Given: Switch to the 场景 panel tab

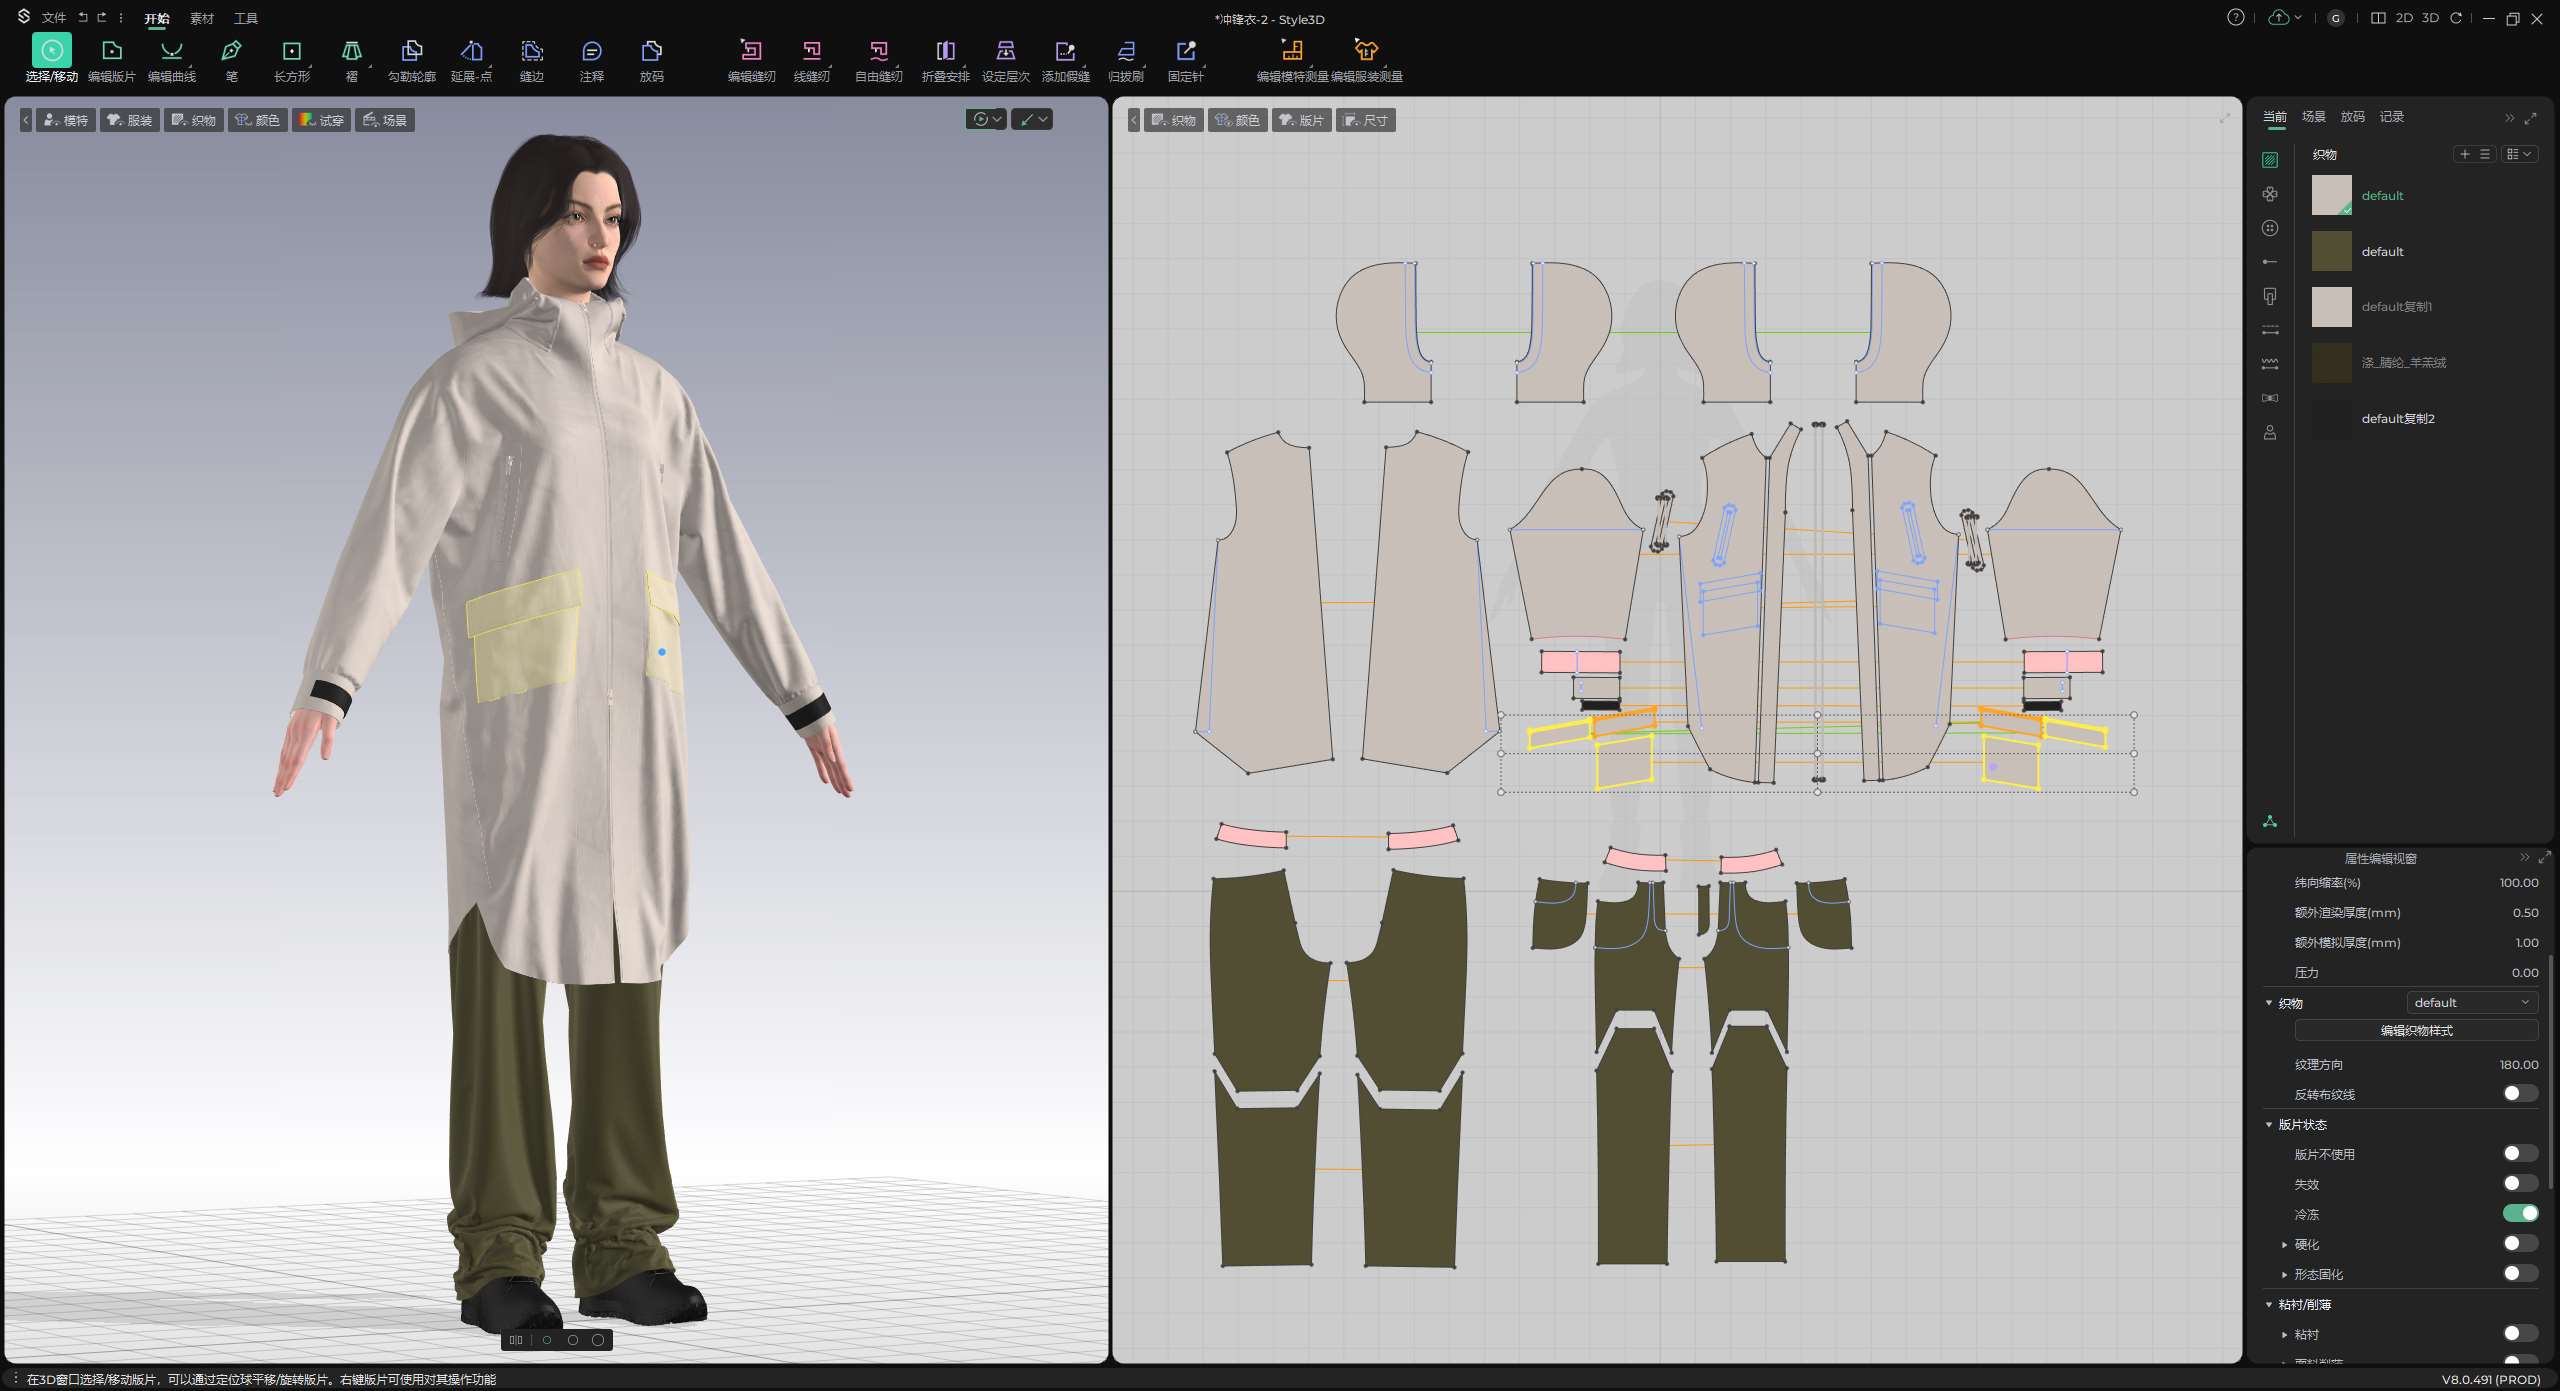Looking at the screenshot, I should tap(2313, 117).
